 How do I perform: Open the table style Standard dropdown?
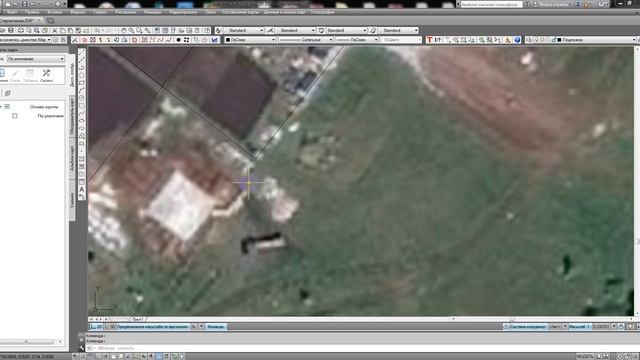point(347,31)
